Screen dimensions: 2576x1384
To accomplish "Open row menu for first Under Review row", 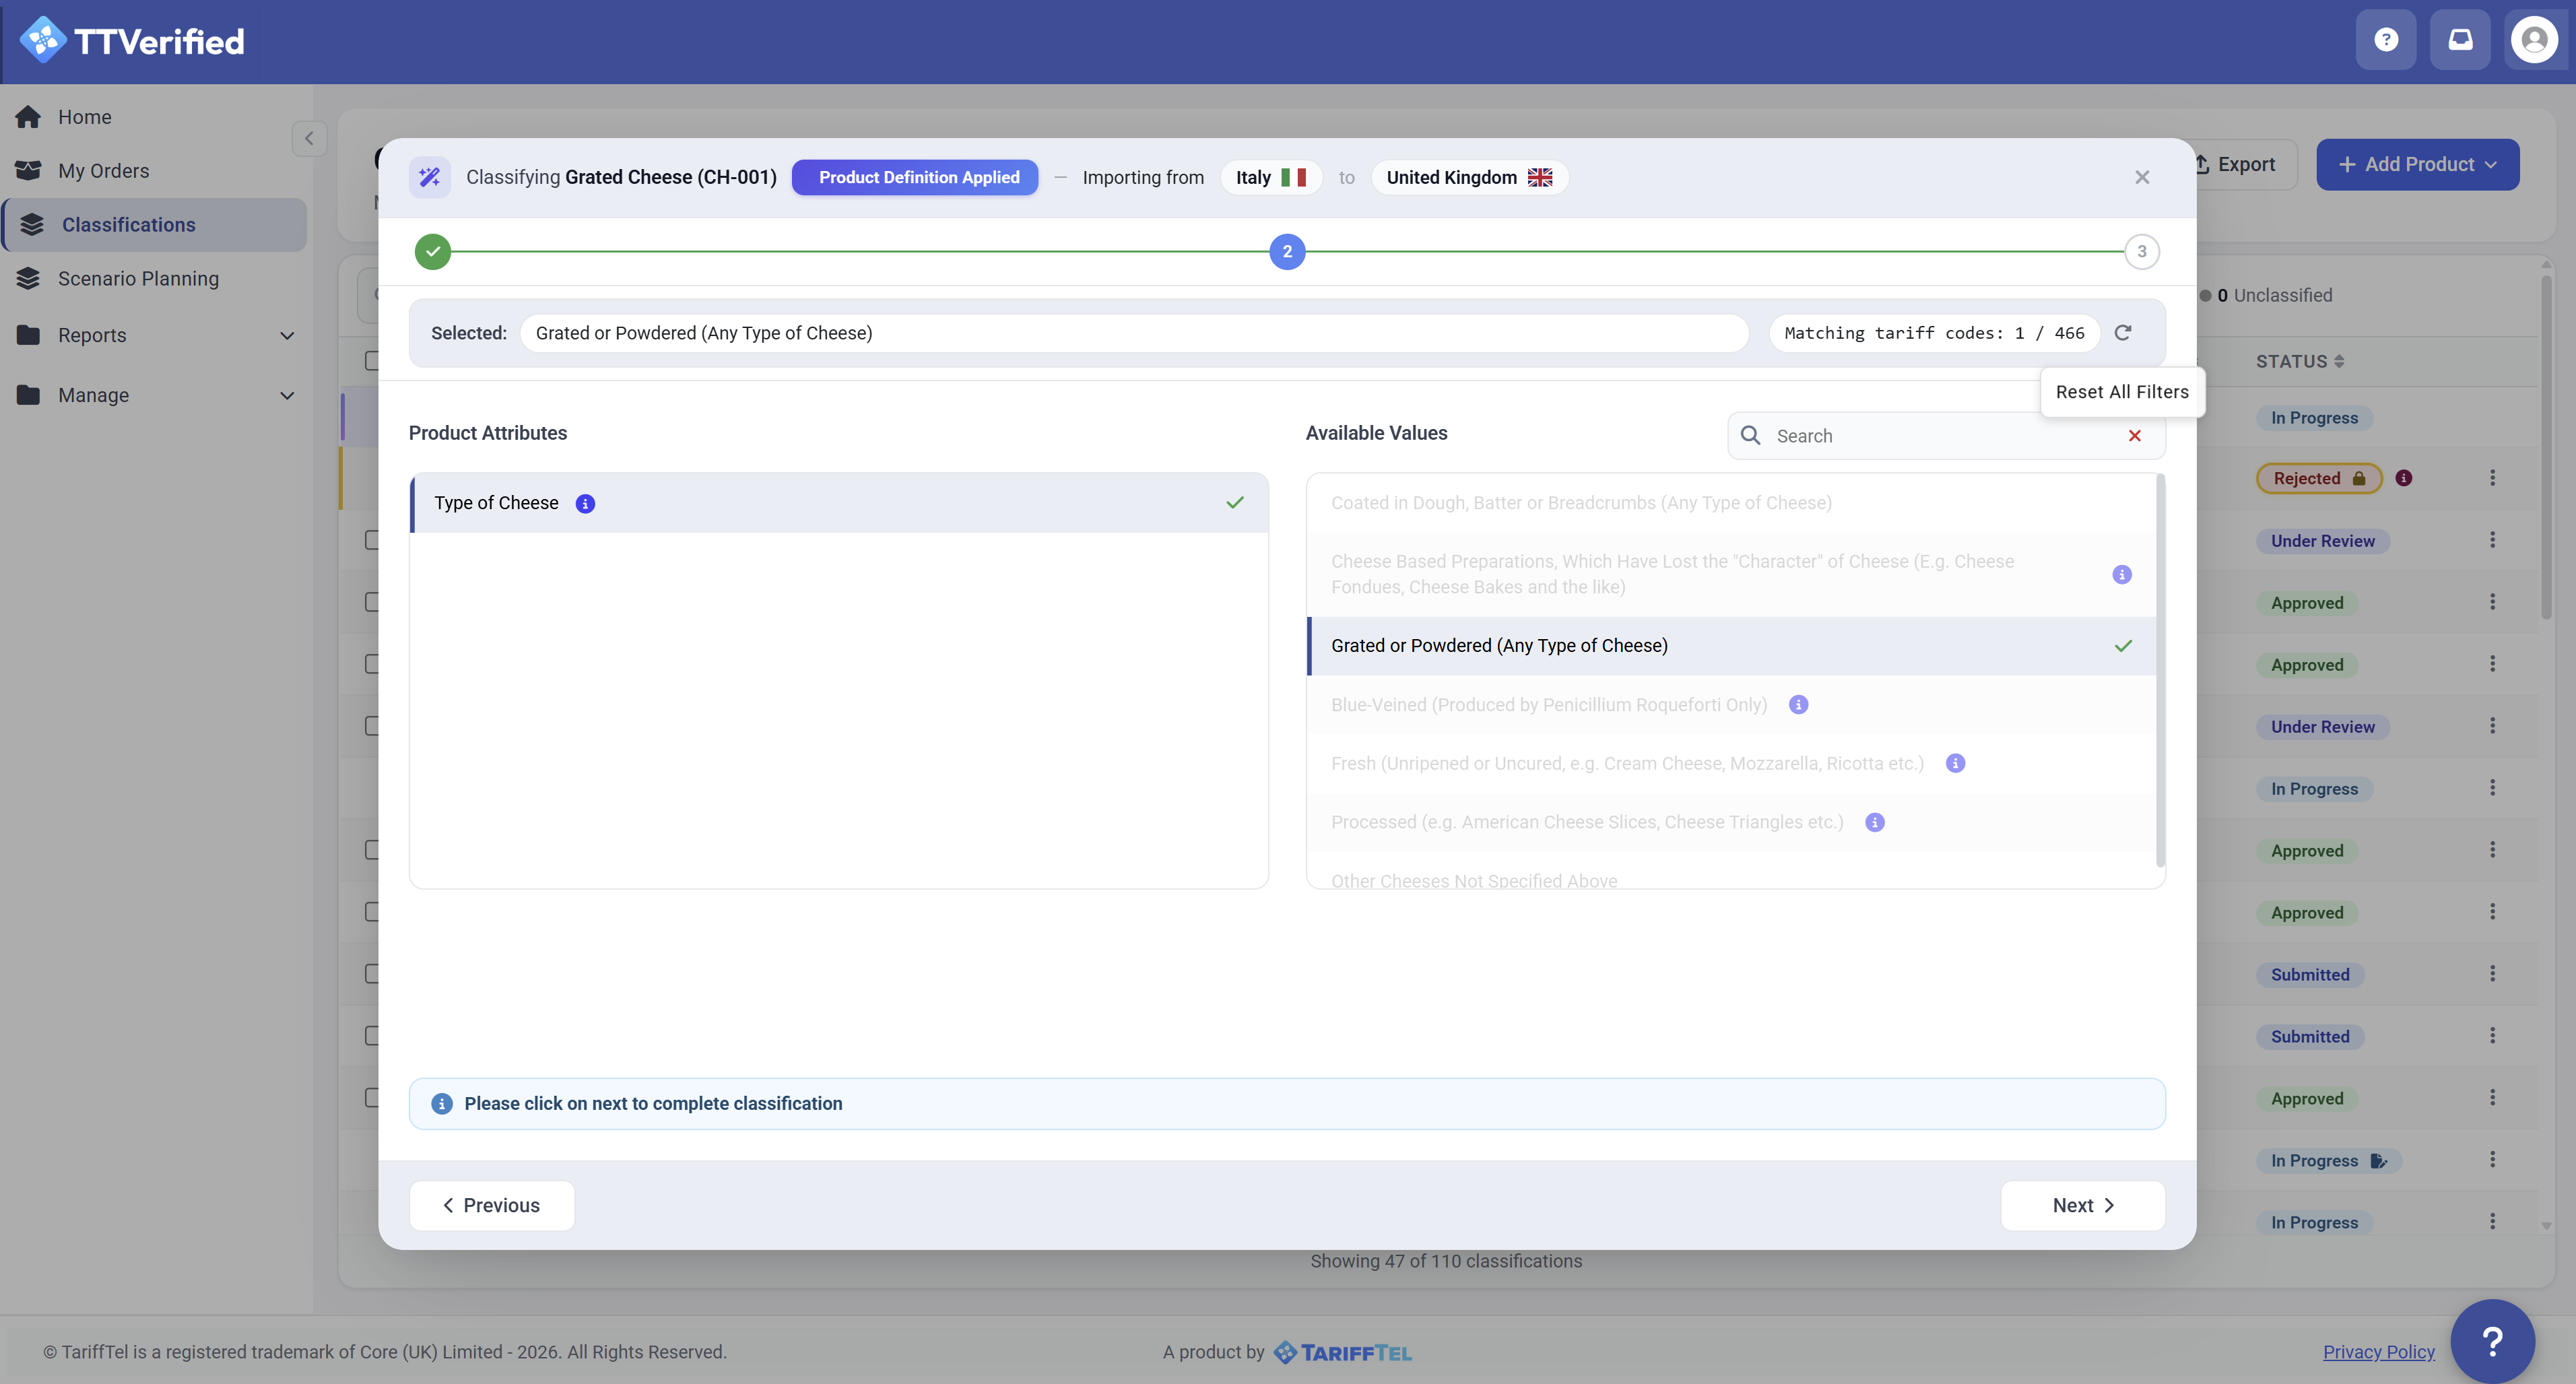I will pos(2492,540).
